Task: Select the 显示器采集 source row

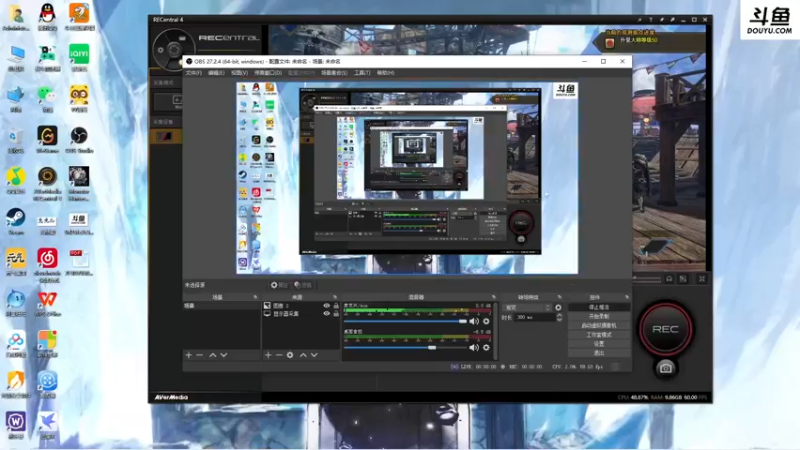Action: [x=301, y=314]
